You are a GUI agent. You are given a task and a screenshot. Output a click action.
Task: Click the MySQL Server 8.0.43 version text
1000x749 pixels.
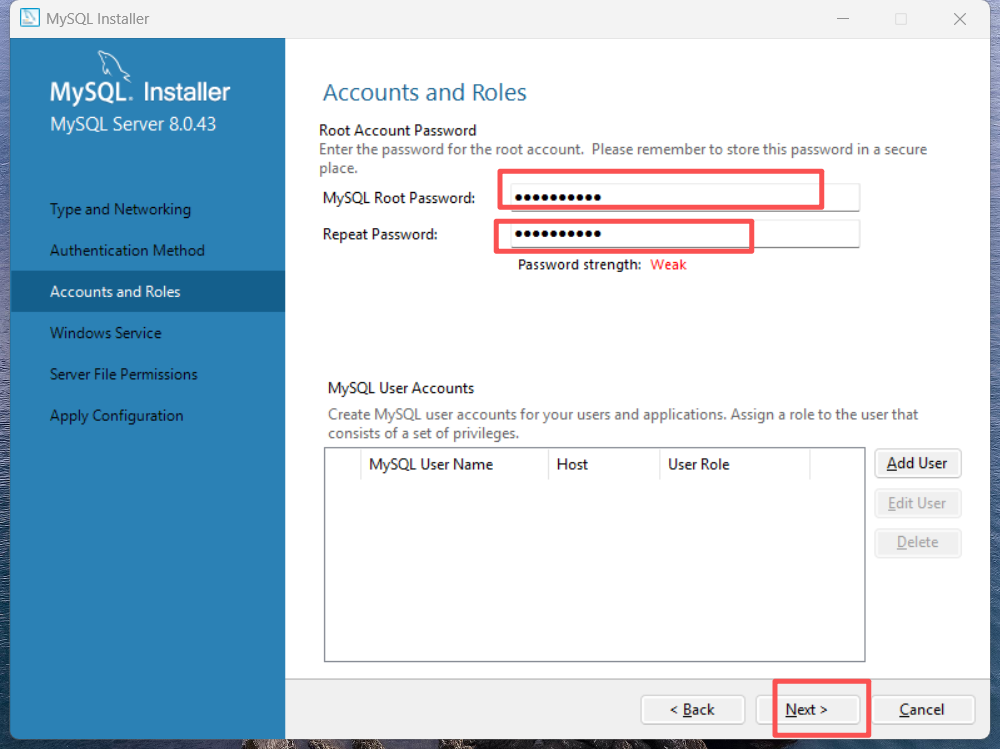point(133,124)
